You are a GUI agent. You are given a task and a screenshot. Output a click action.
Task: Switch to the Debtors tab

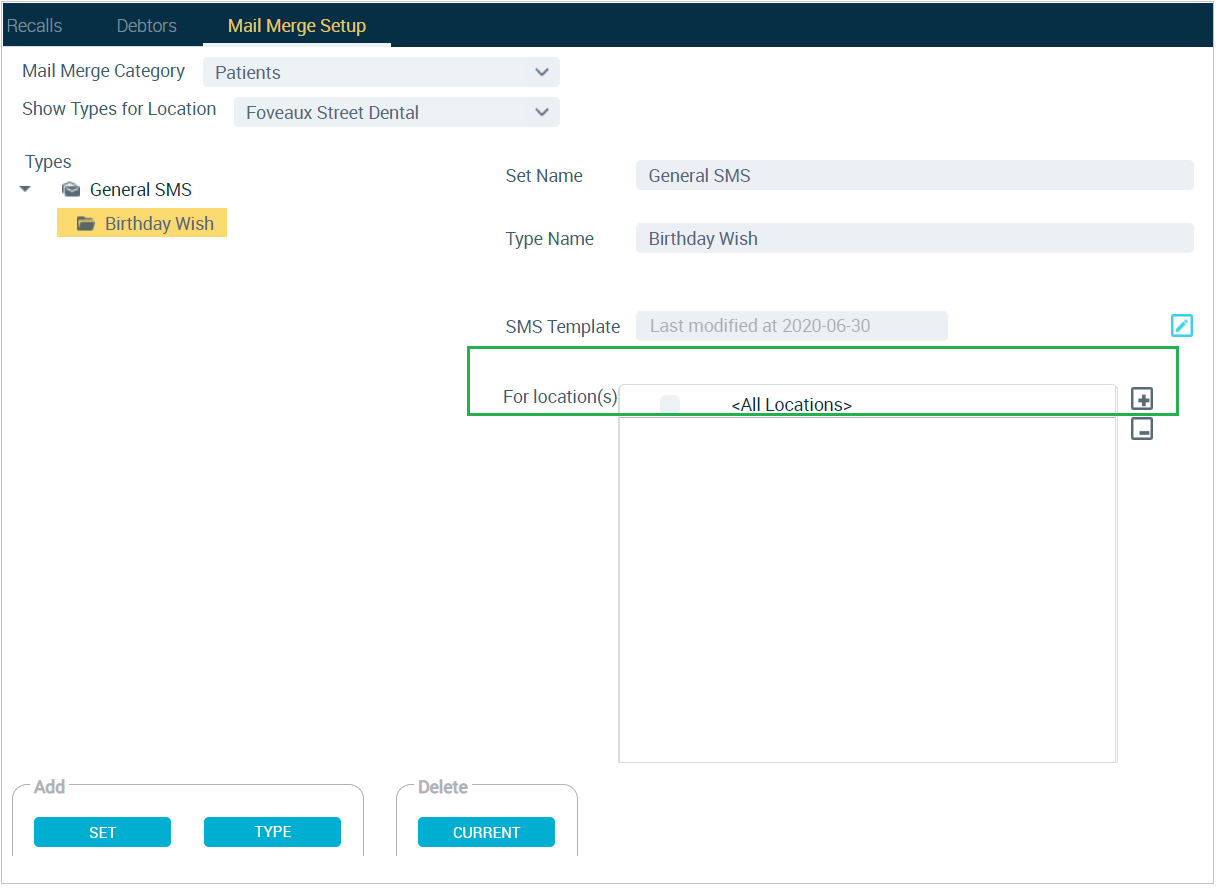pyautogui.click(x=147, y=25)
